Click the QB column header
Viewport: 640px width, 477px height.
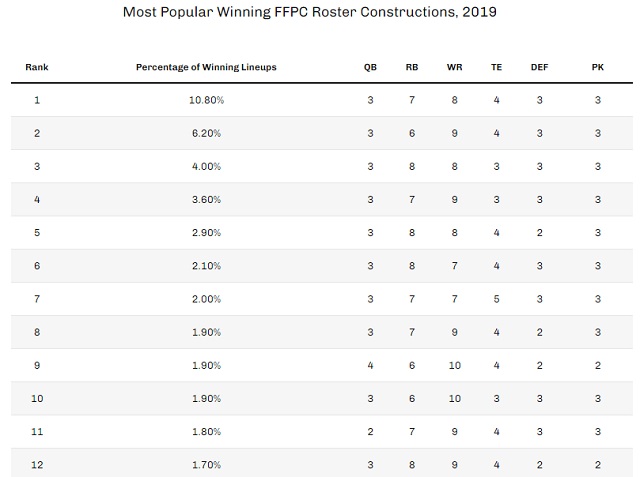pos(370,67)
